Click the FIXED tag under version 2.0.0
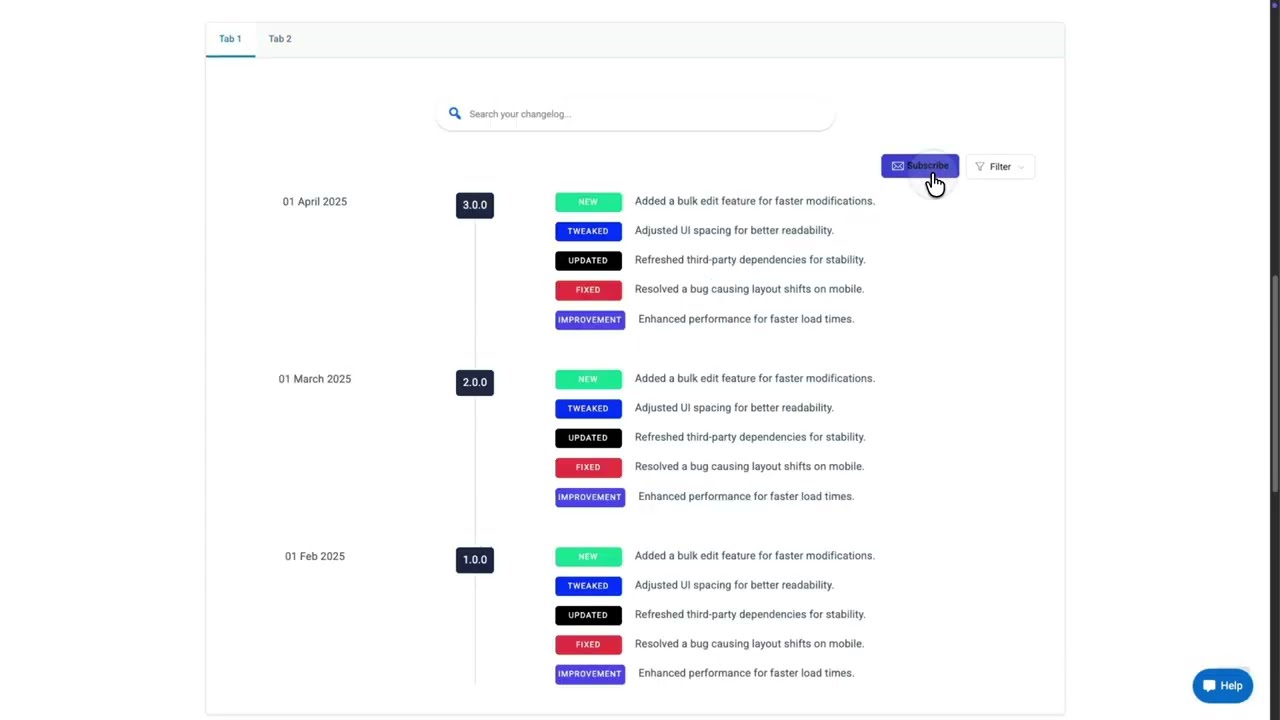 588,467
